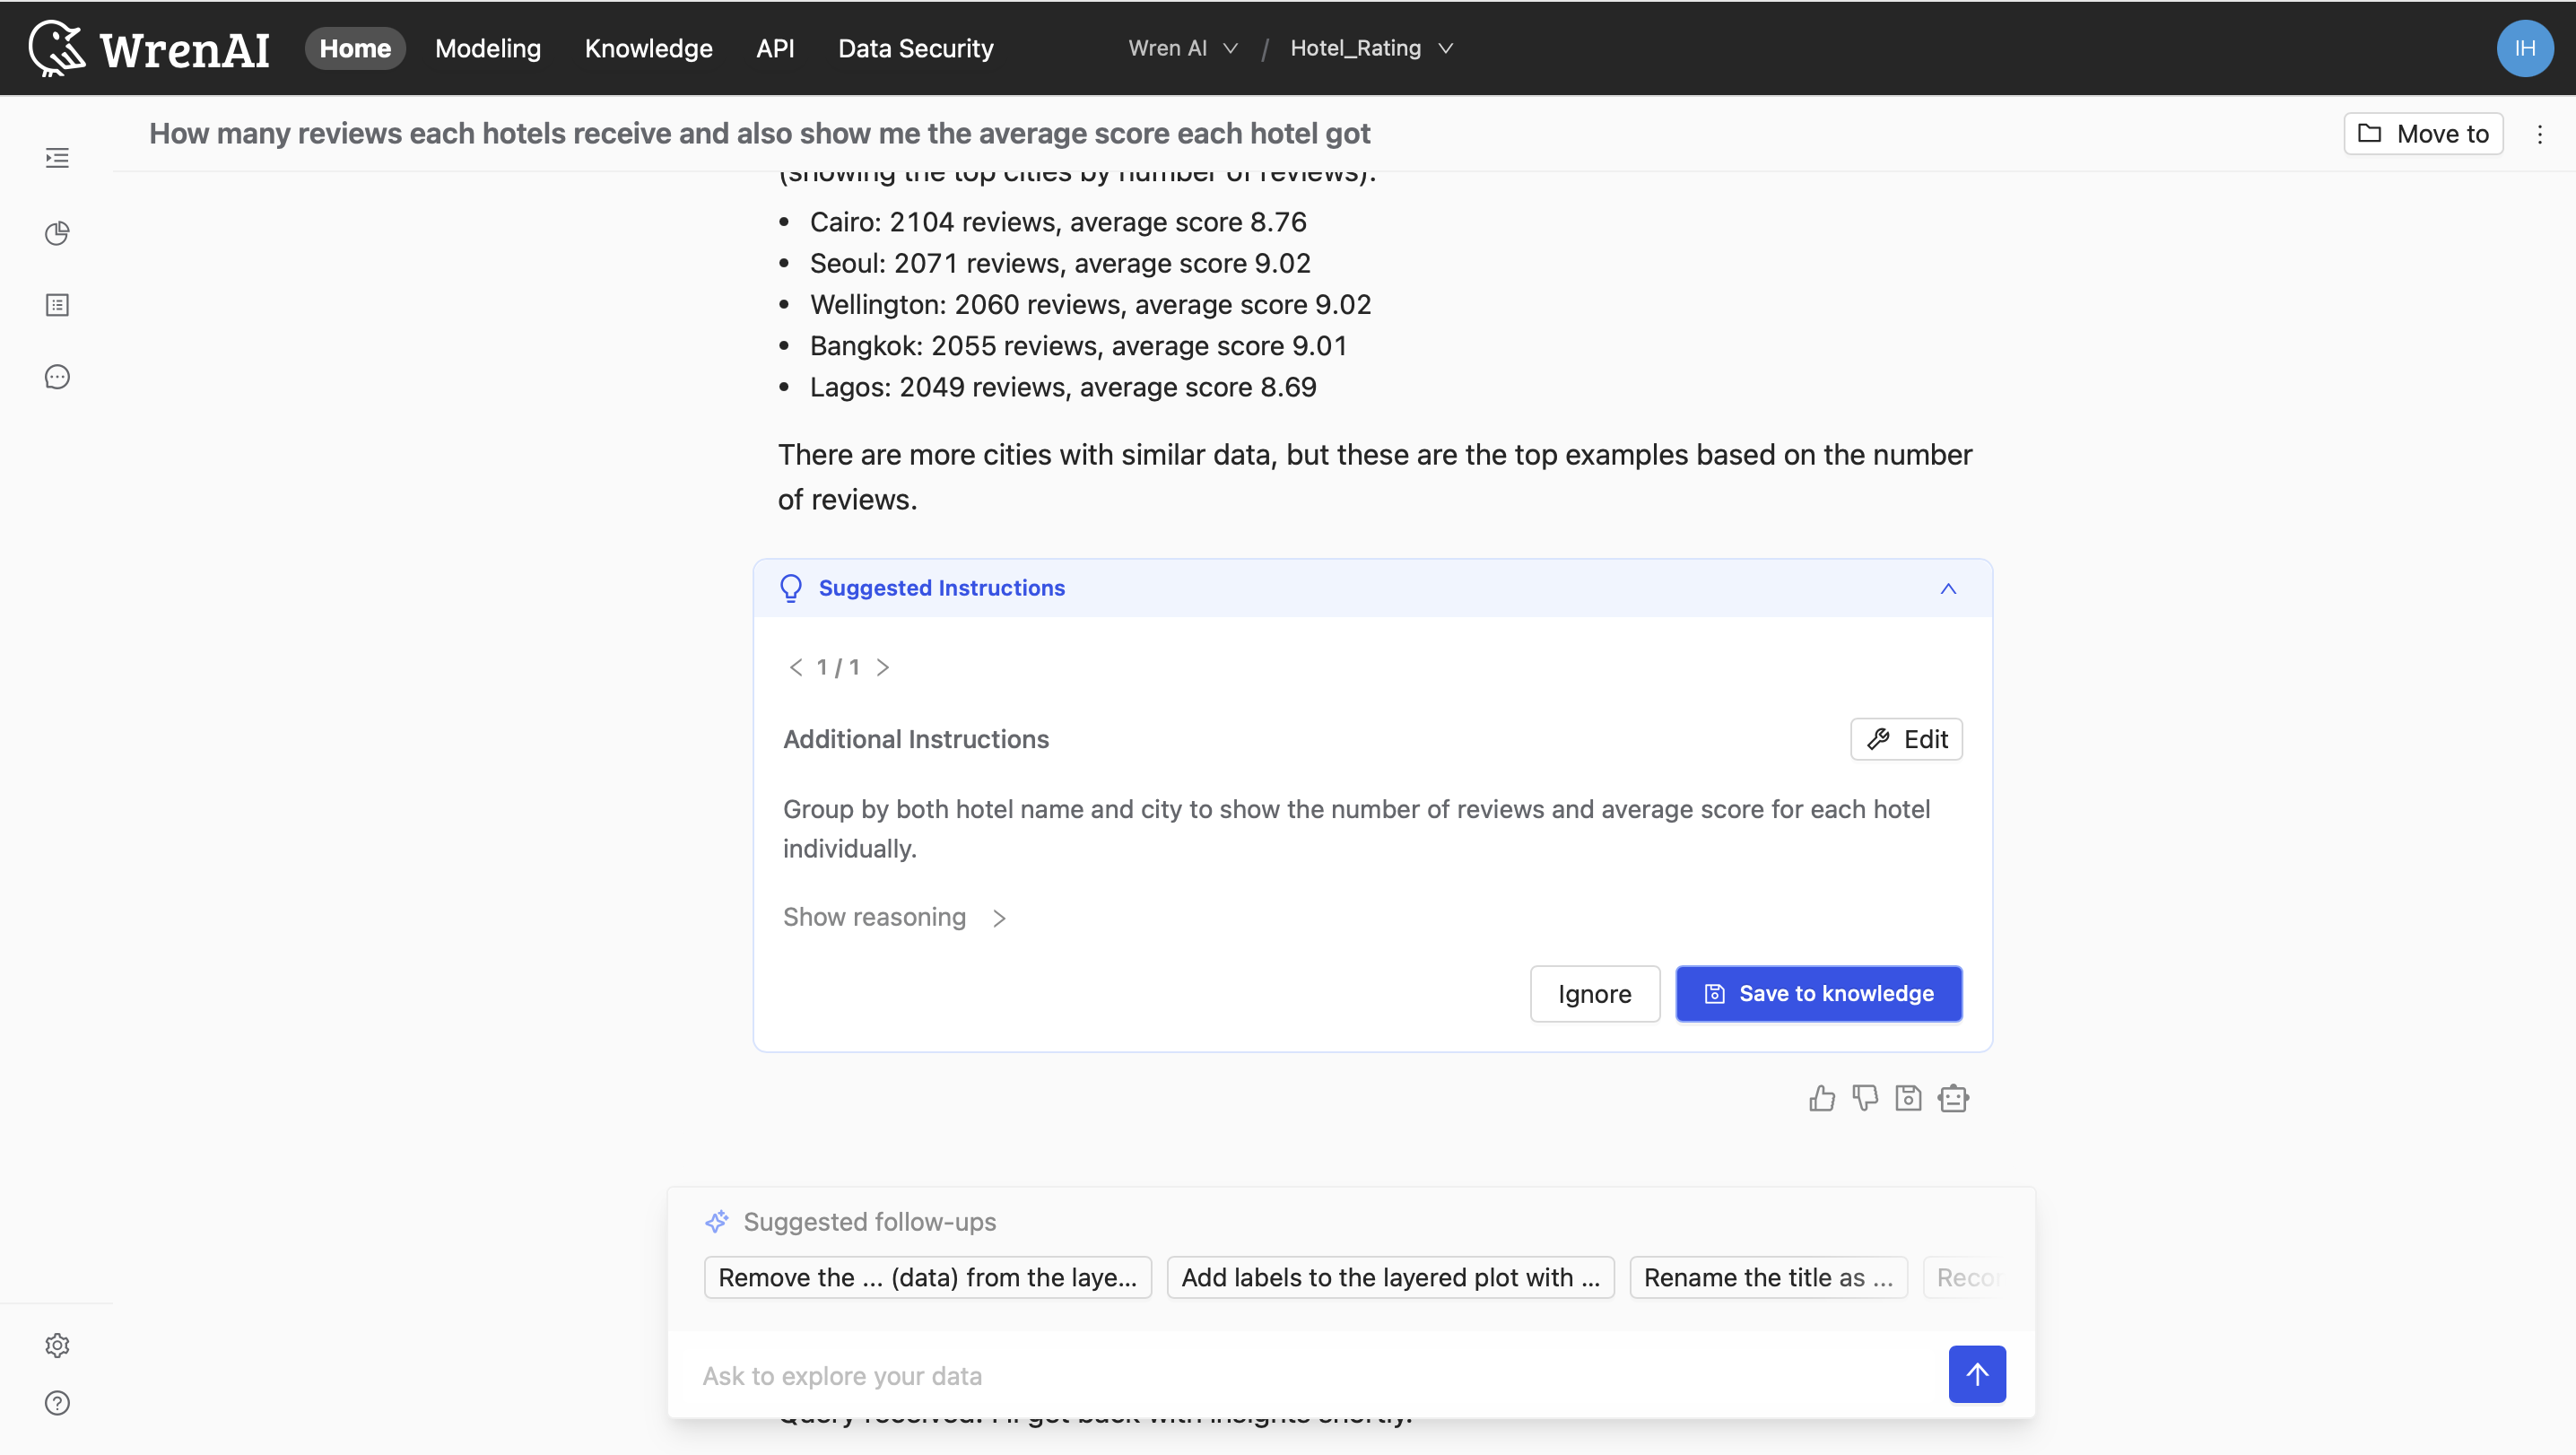
Task: Click the thumbs down feedback icon
Action: tap(1864, 1098)
